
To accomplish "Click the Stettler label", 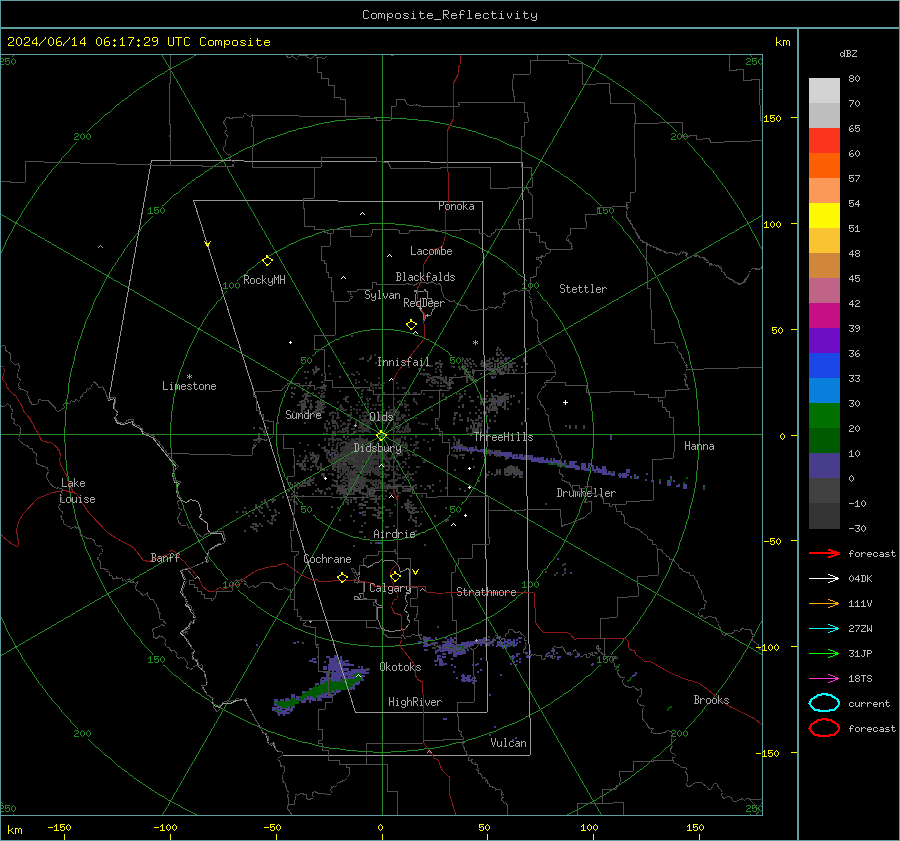I will click(583, 289).
